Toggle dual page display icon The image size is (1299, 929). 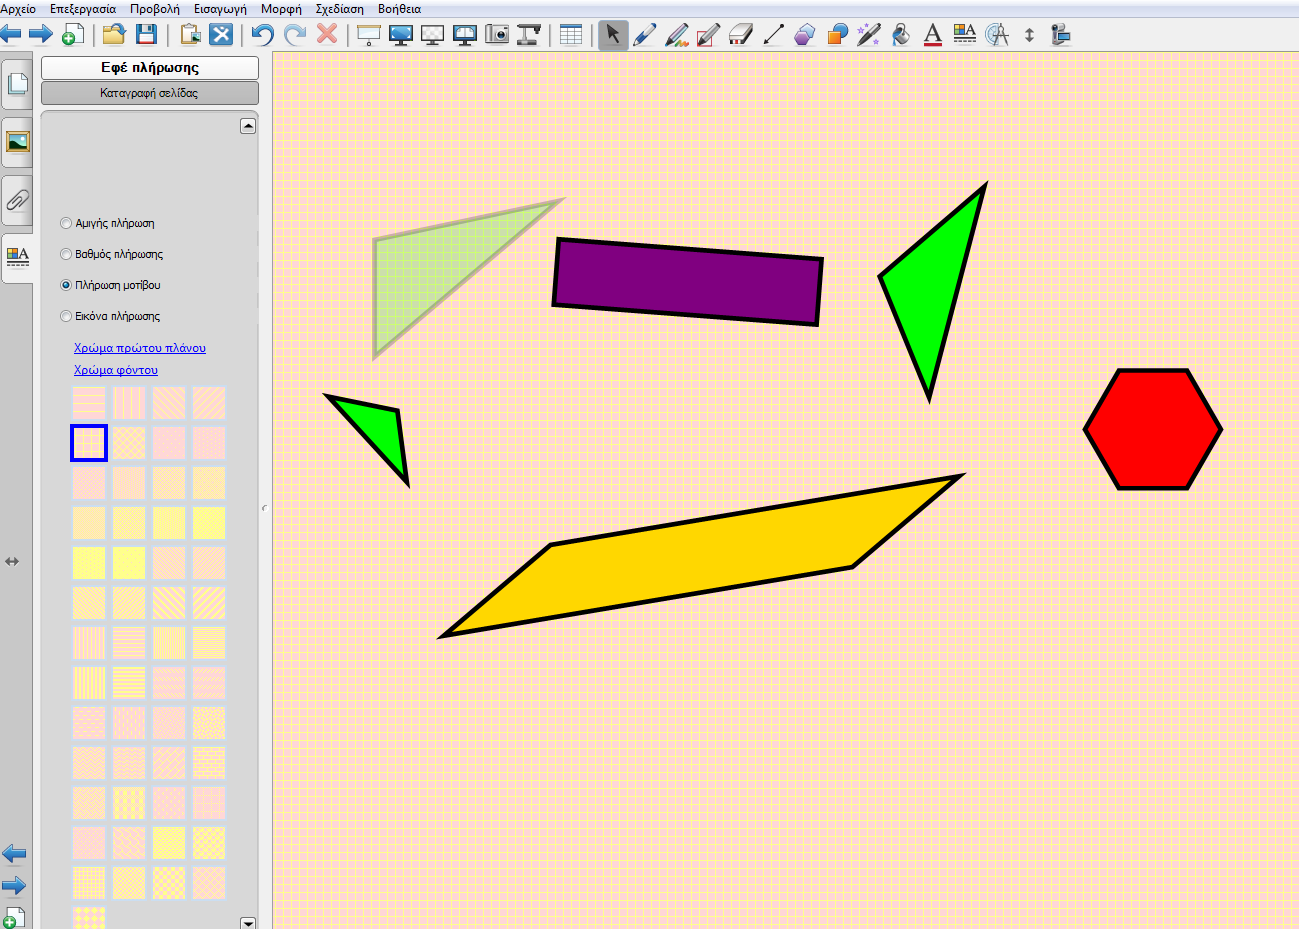[465, 35]
